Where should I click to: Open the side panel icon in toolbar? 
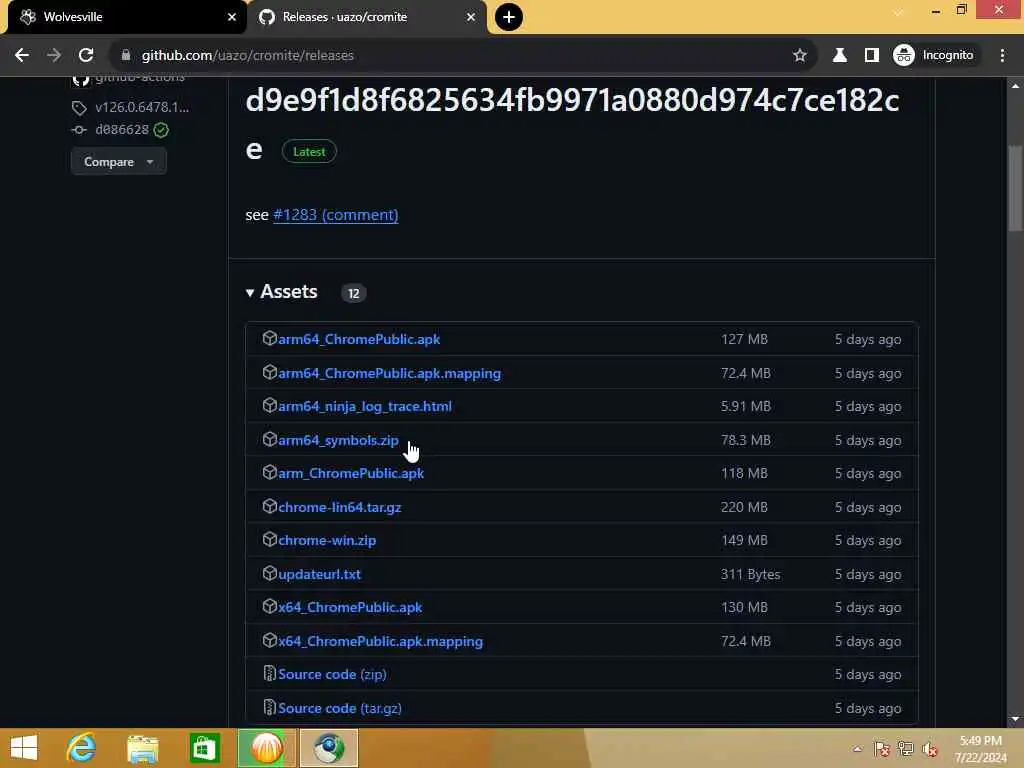click(871, 56)
